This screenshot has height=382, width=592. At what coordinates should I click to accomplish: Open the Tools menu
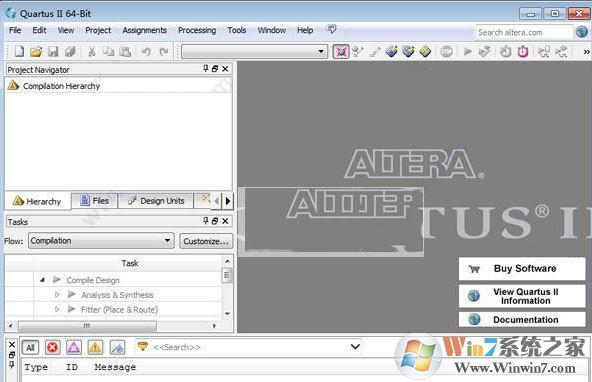click(237, 30)
